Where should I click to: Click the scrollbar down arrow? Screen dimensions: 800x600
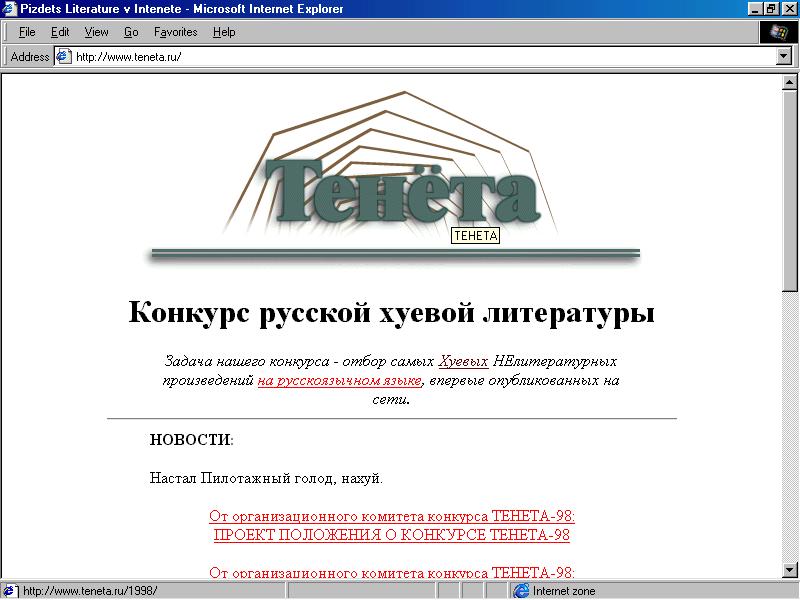point(790,570)
